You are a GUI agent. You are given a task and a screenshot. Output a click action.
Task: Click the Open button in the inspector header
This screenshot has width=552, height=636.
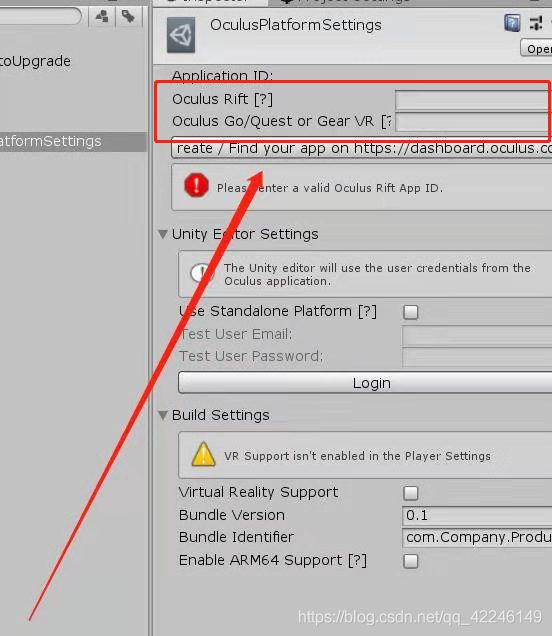point(536,48)
